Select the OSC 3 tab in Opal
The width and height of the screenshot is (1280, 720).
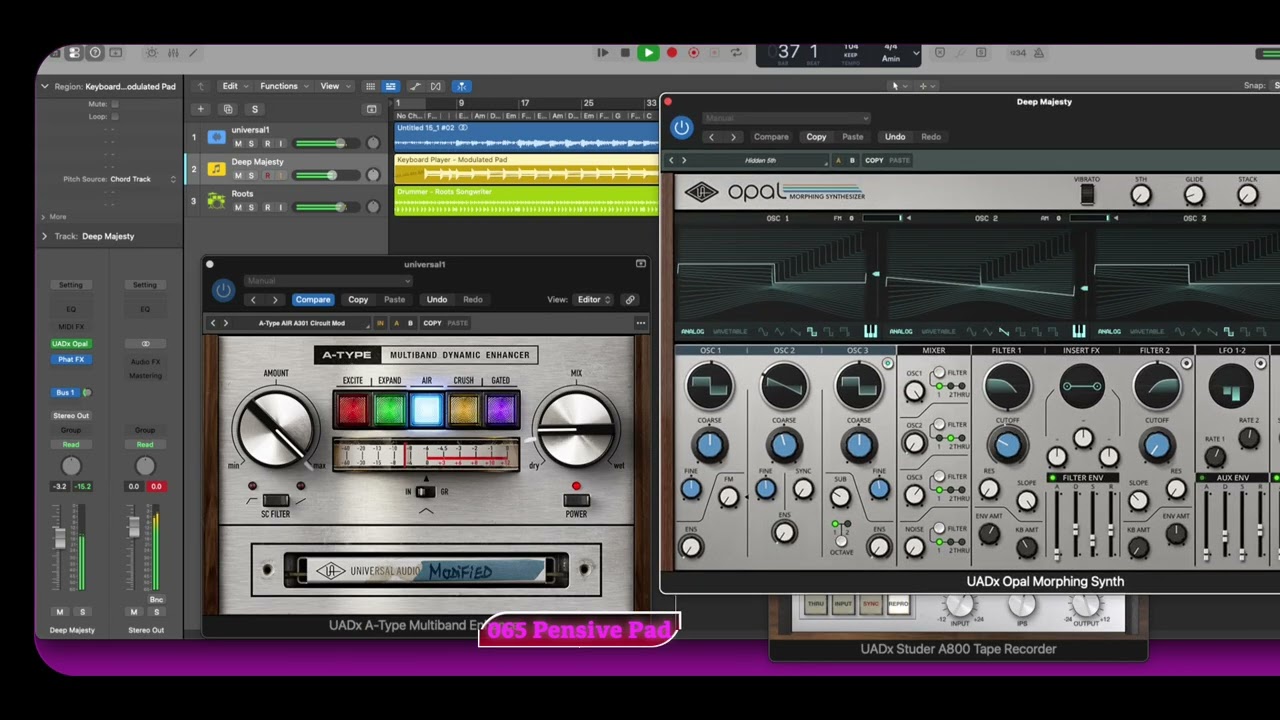(857, 350)
